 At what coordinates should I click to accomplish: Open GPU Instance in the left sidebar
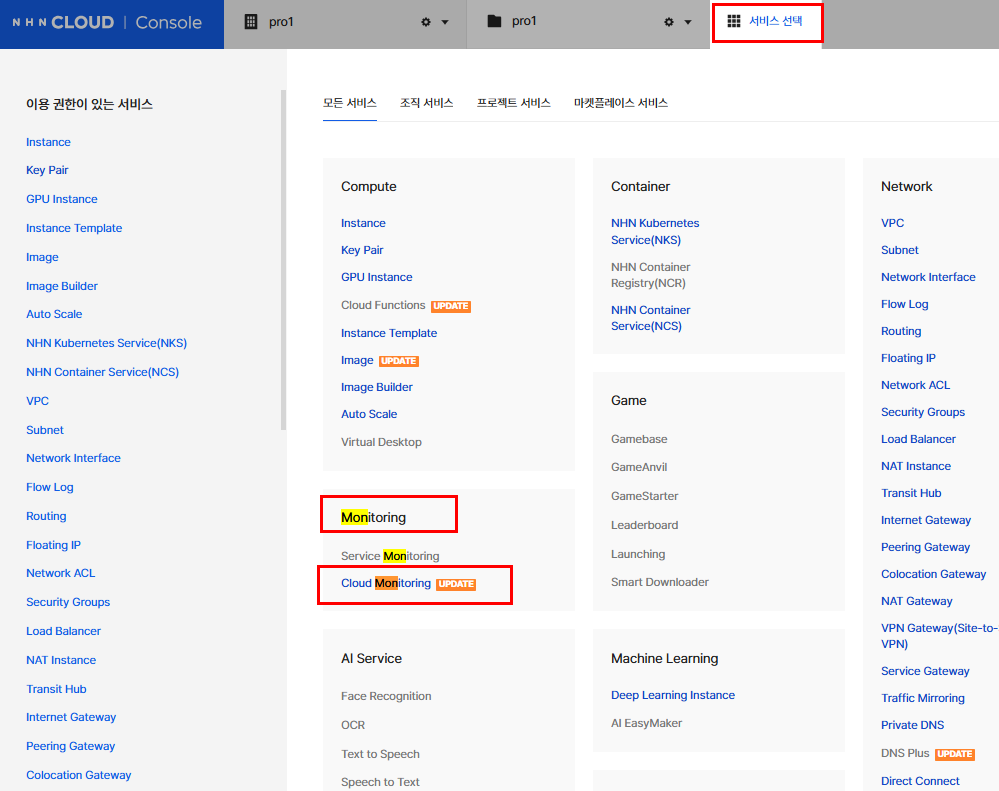[x=62, y=199]
